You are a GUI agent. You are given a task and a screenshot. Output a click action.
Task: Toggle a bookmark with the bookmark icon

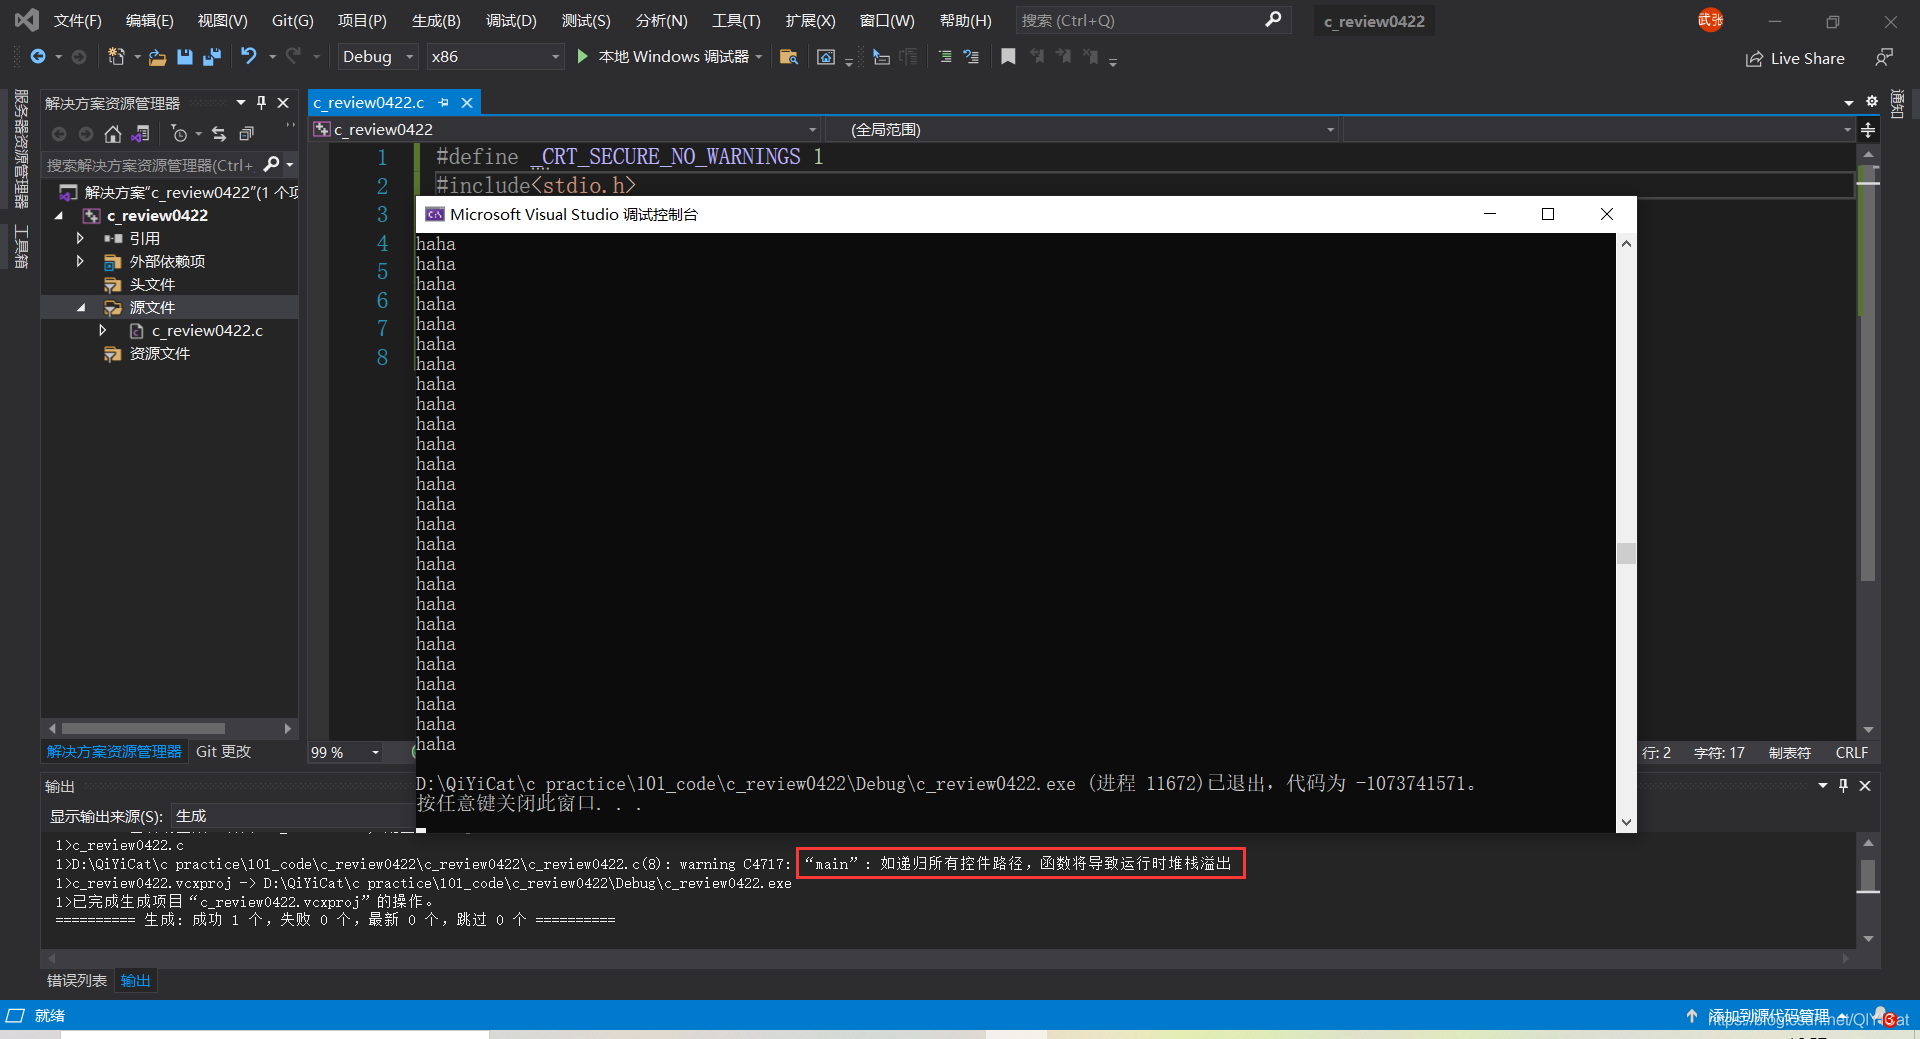1008,57
